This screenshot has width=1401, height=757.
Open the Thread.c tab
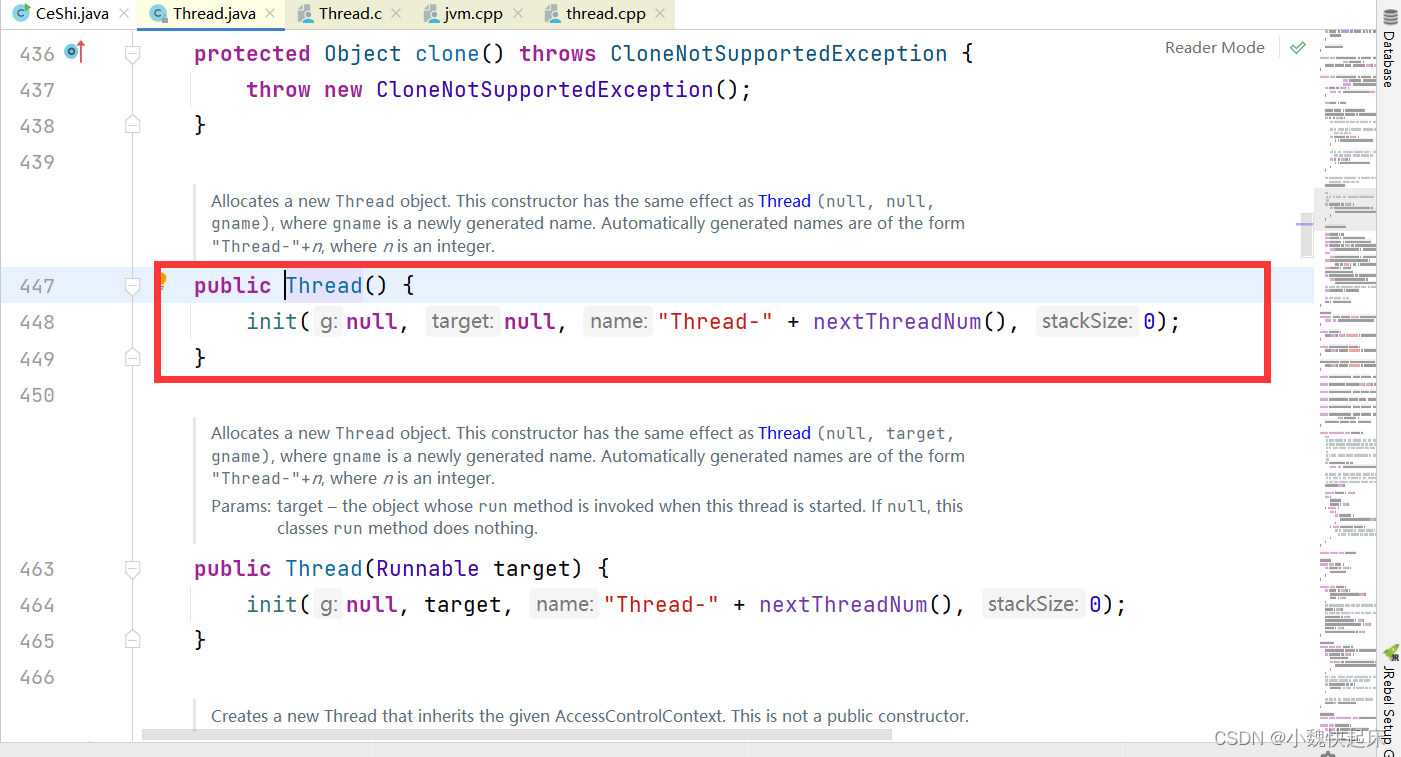click(350, 14)
